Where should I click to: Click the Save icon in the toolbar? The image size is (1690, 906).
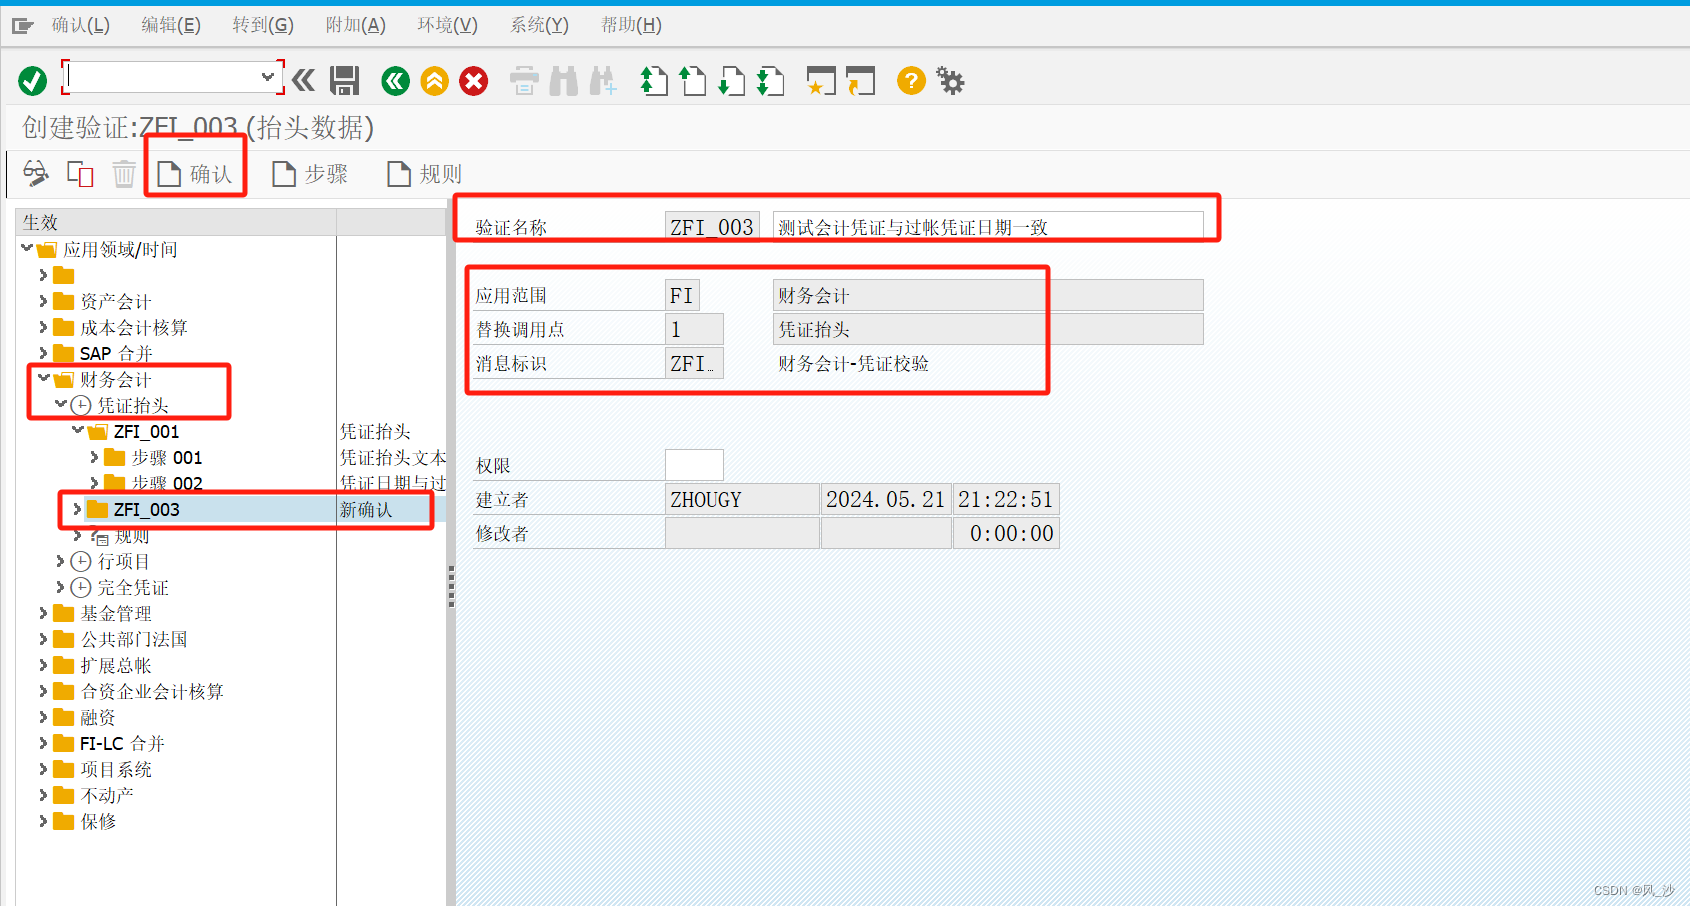click(344, 80)
